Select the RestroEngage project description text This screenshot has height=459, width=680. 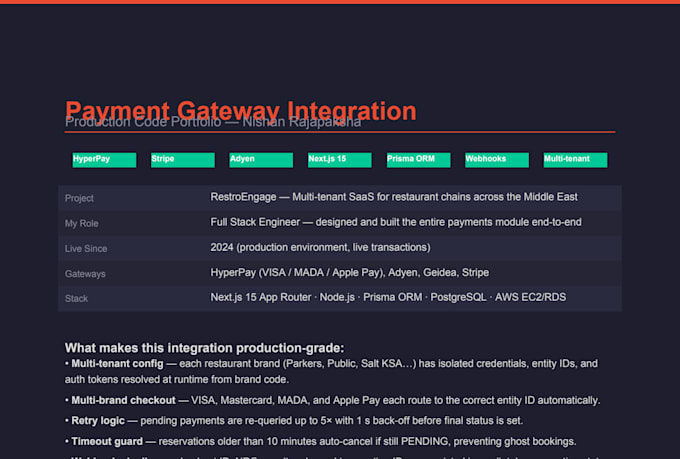[394, 197]
